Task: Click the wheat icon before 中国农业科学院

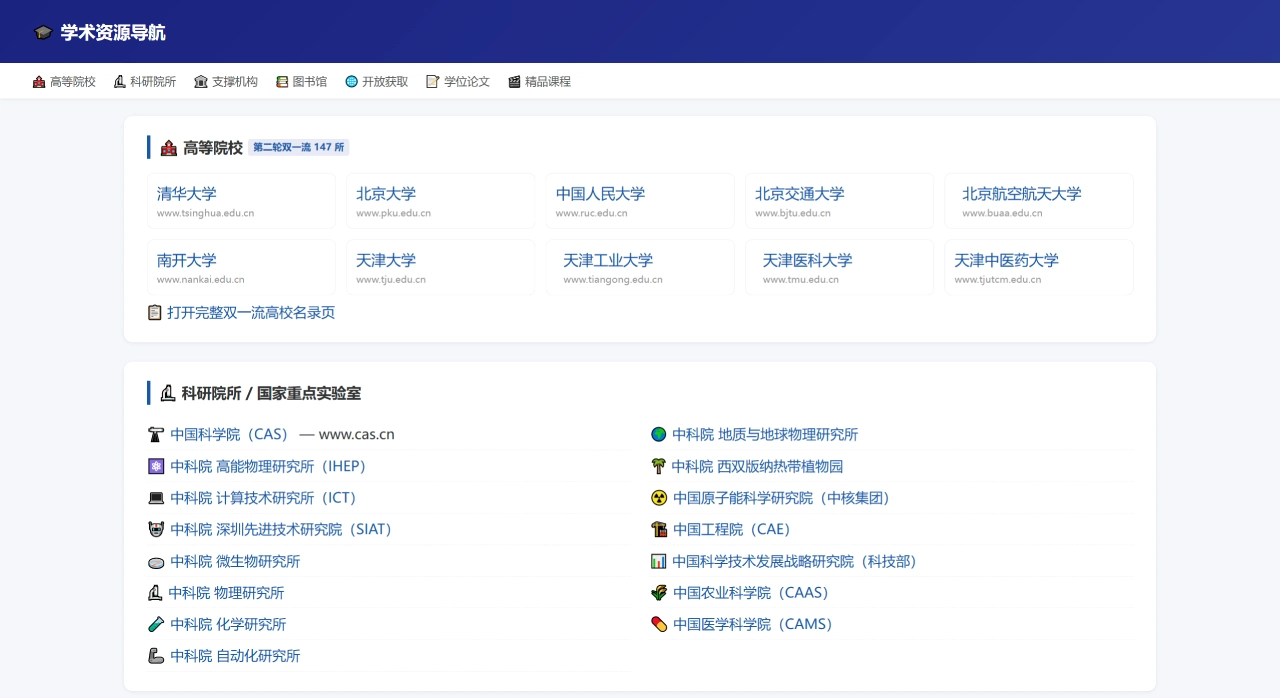Action: point(658,593)
